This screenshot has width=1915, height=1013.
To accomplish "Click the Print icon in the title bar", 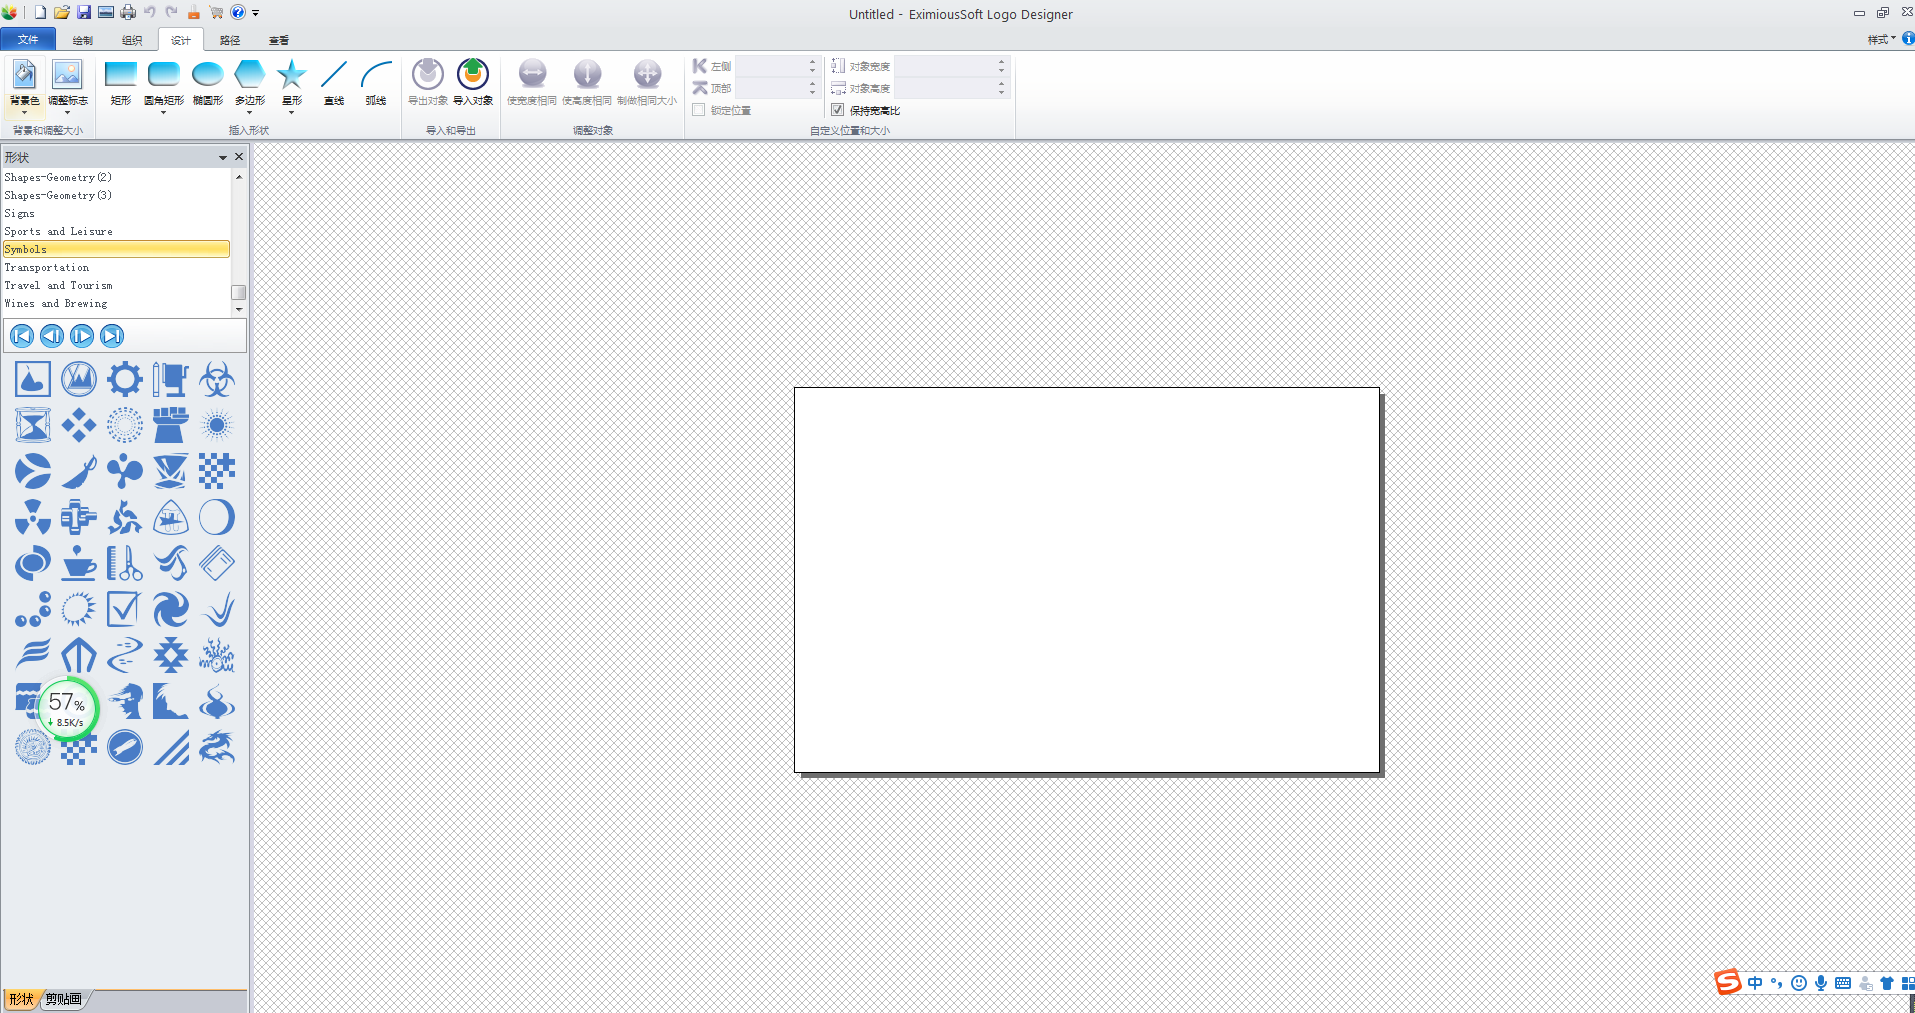I will (128, 12).
